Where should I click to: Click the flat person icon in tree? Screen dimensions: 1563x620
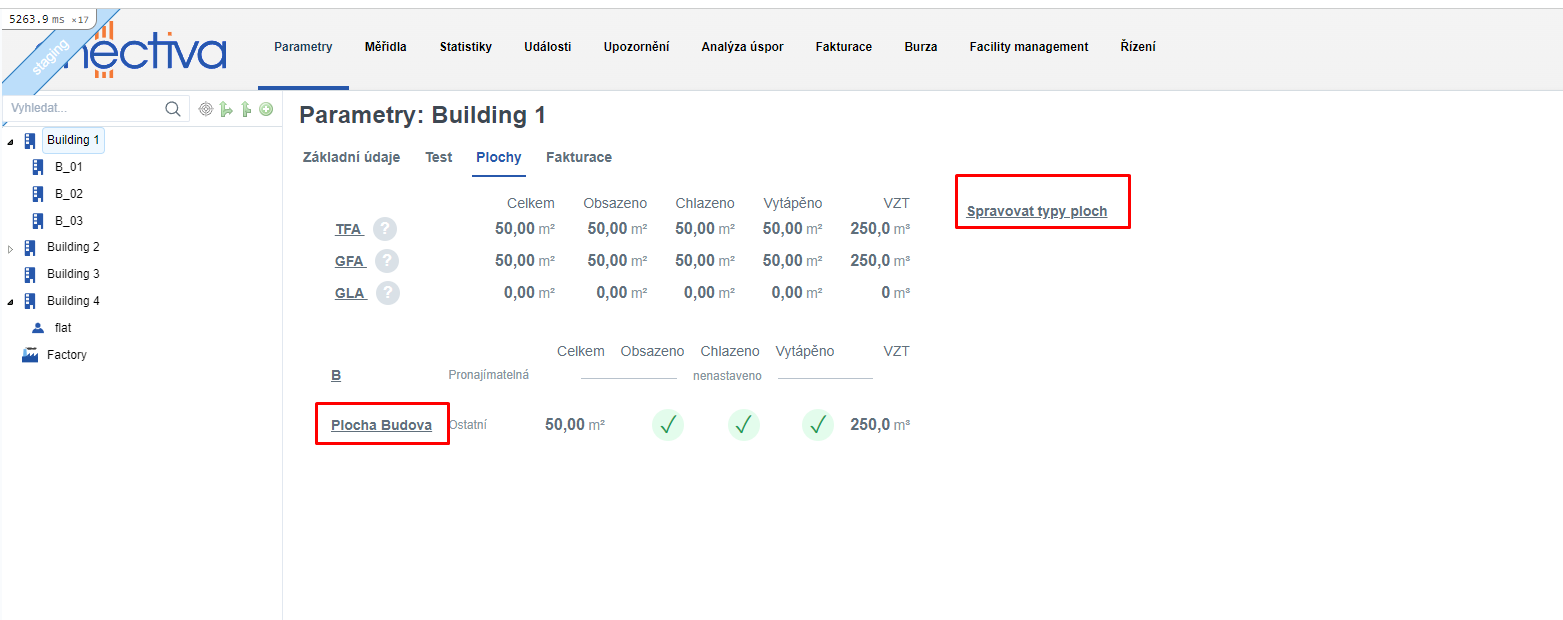38,328
